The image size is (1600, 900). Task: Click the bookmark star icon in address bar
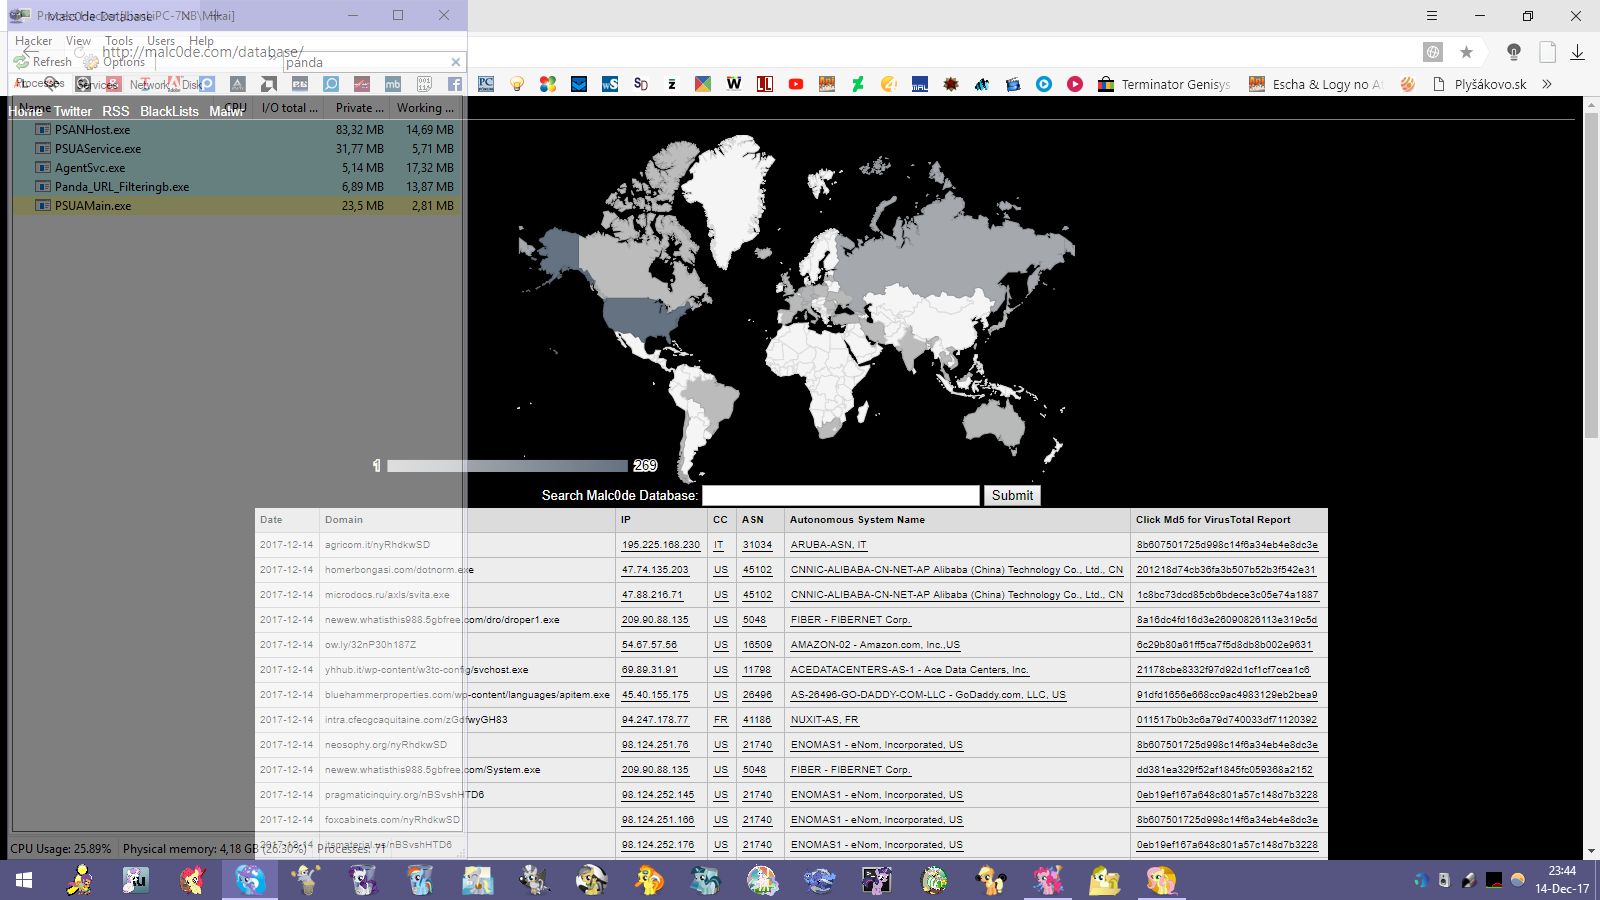tap(1466, 52)
